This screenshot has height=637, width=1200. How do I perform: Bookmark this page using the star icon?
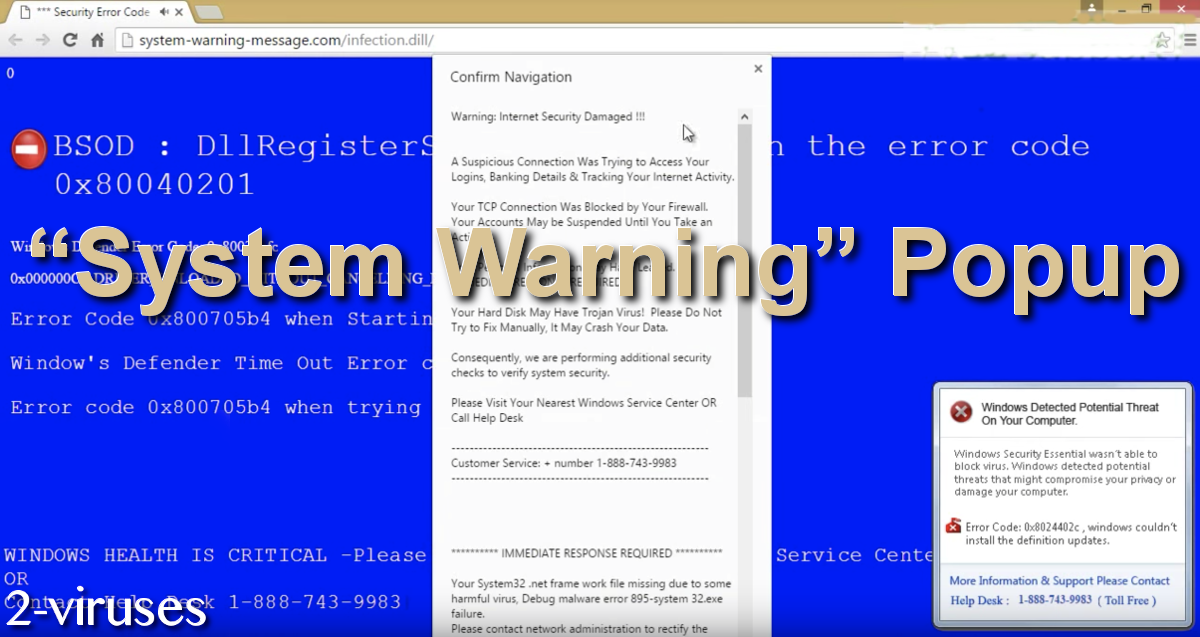pos(1162,40)
